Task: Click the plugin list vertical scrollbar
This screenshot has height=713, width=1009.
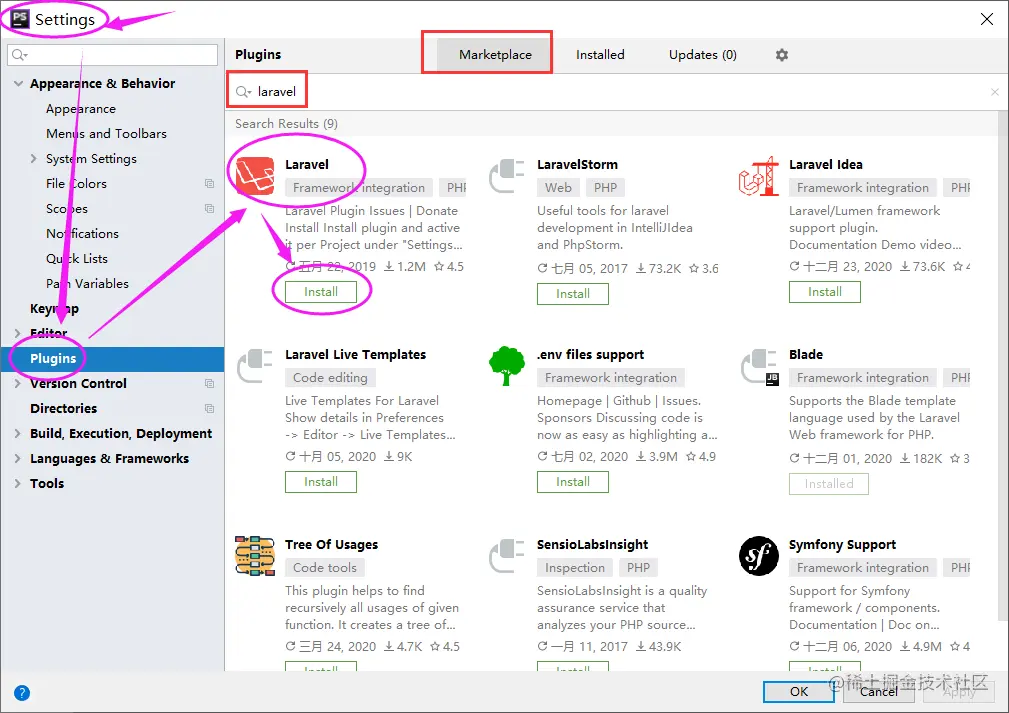Action: 1003,367
